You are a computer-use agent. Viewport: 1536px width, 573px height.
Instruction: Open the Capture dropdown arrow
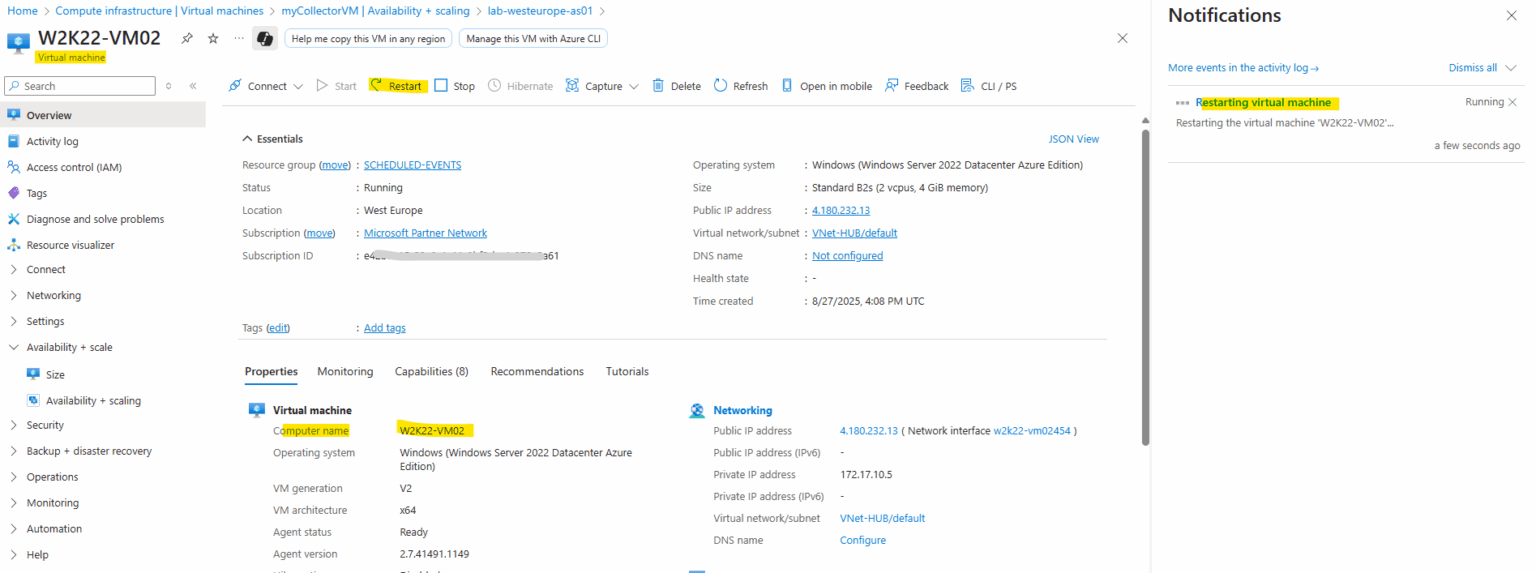pos(634,86)
